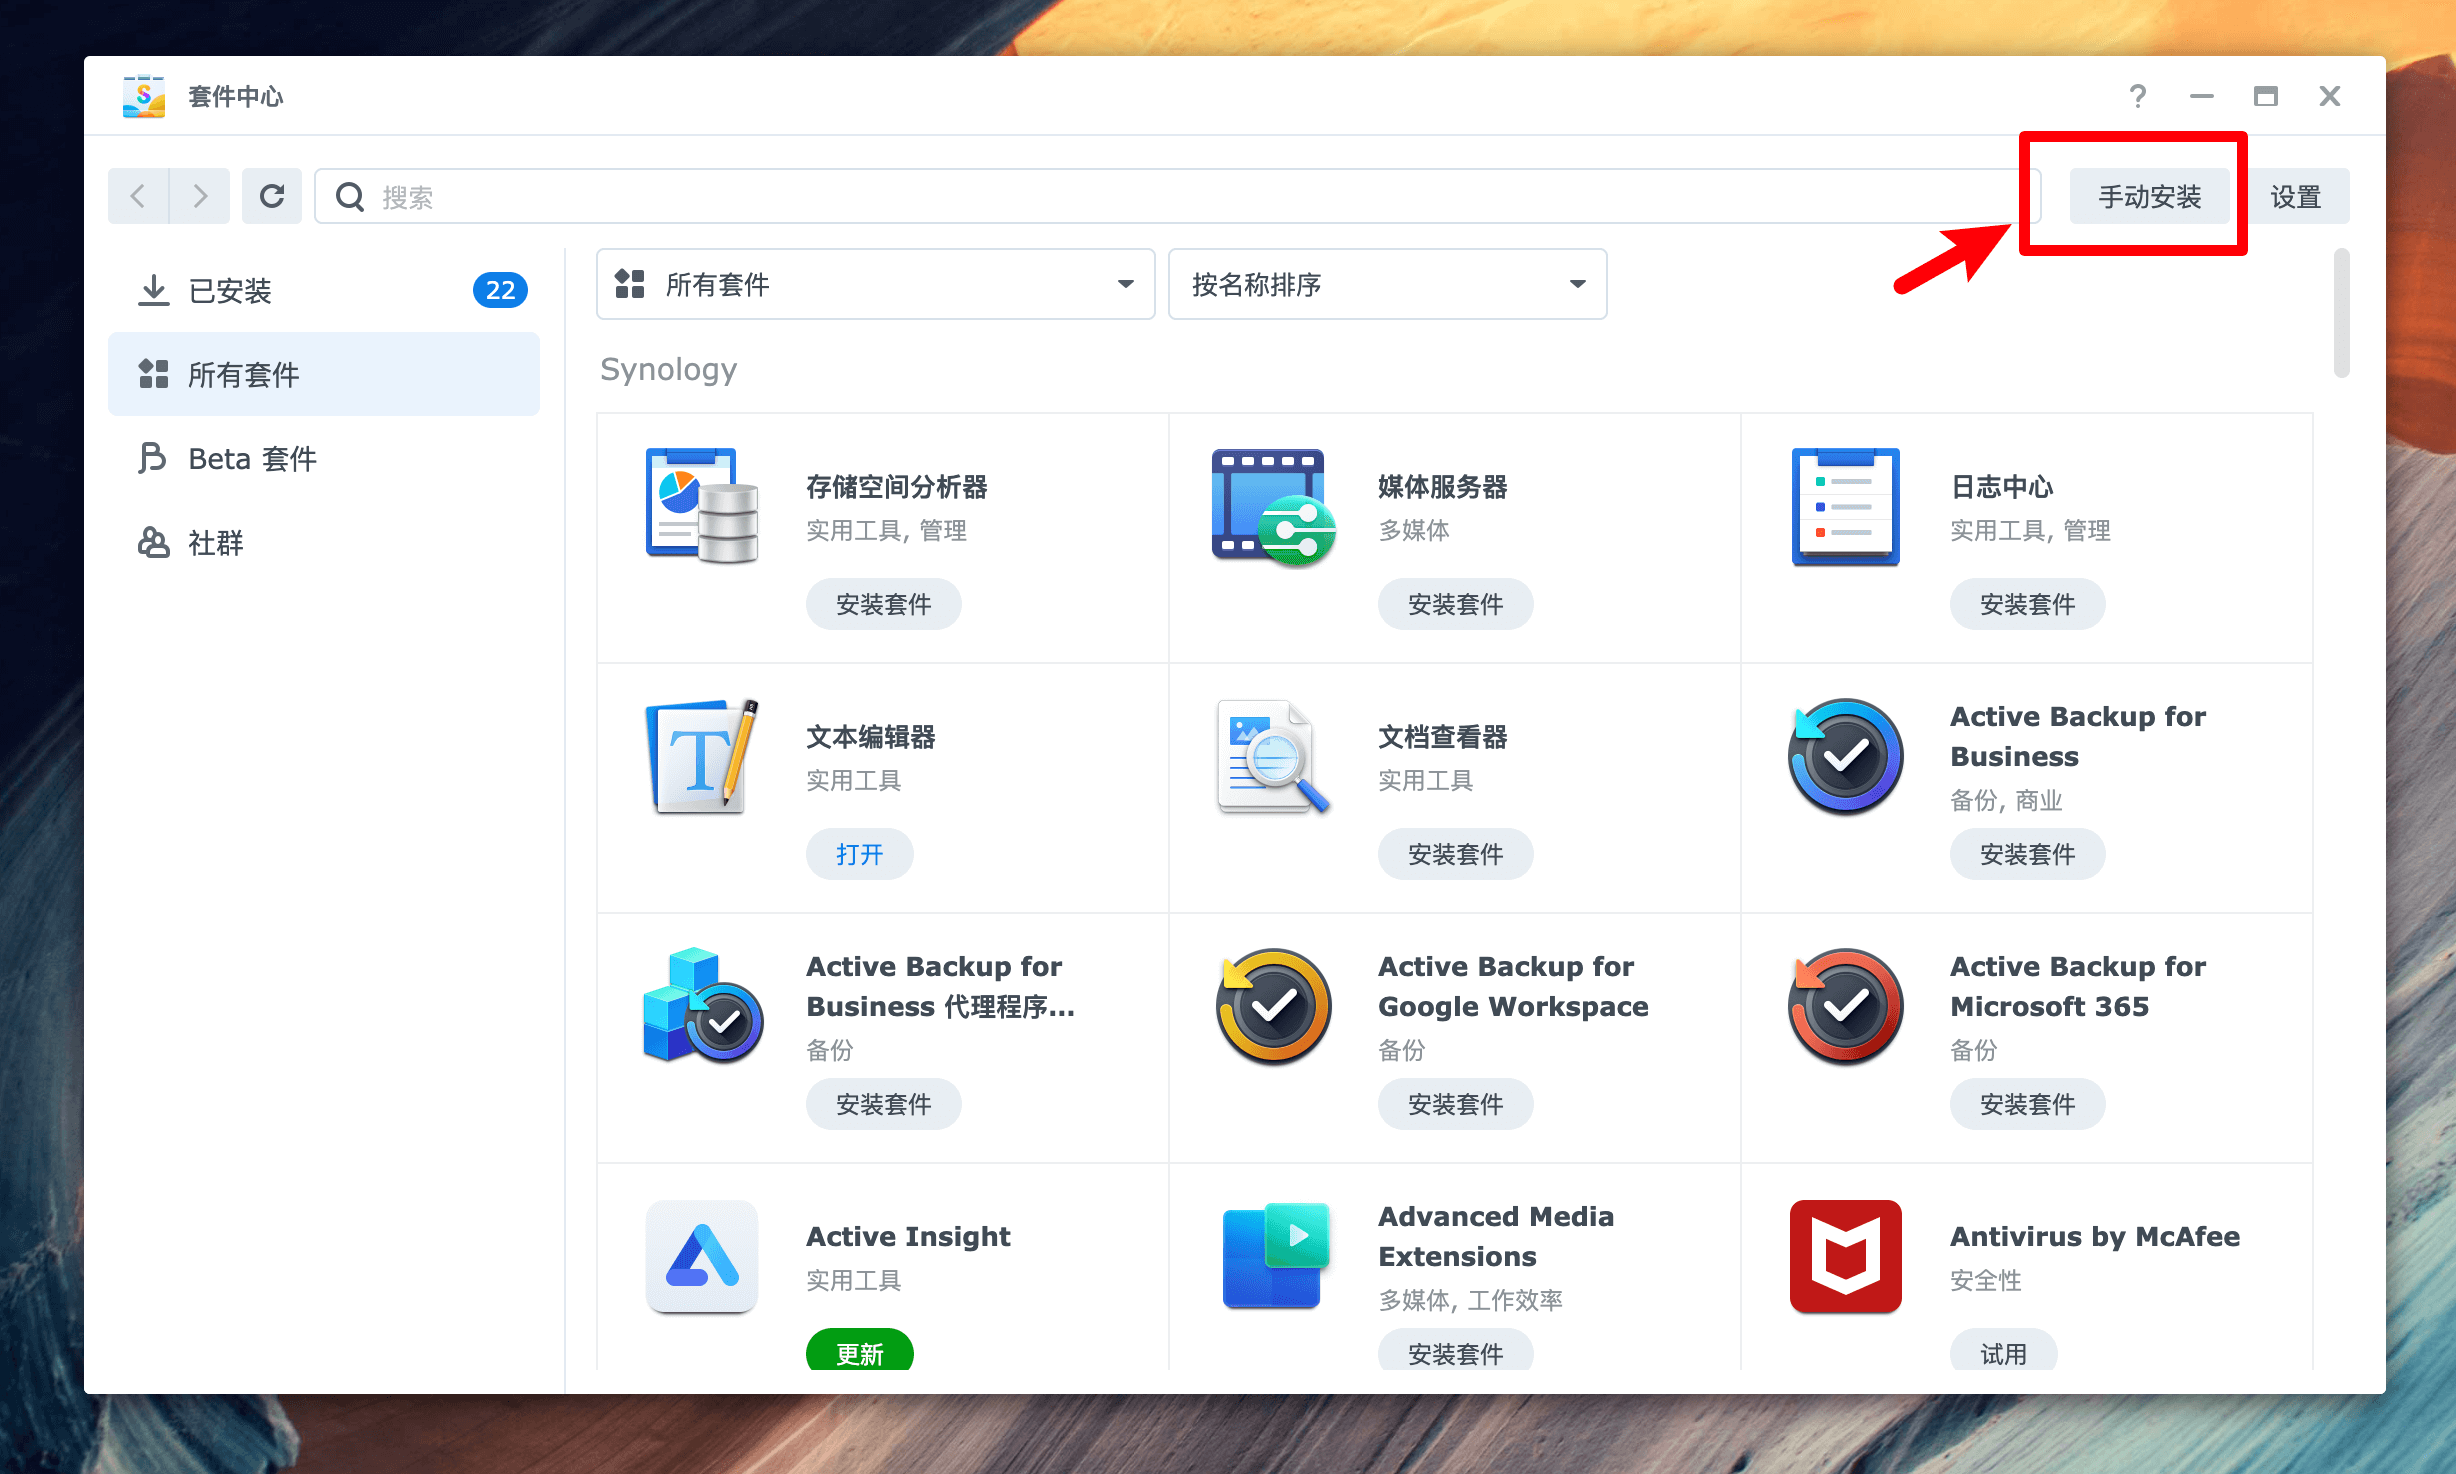
Task: Click the Document Viewer package icon
Action: [1273, 756]
